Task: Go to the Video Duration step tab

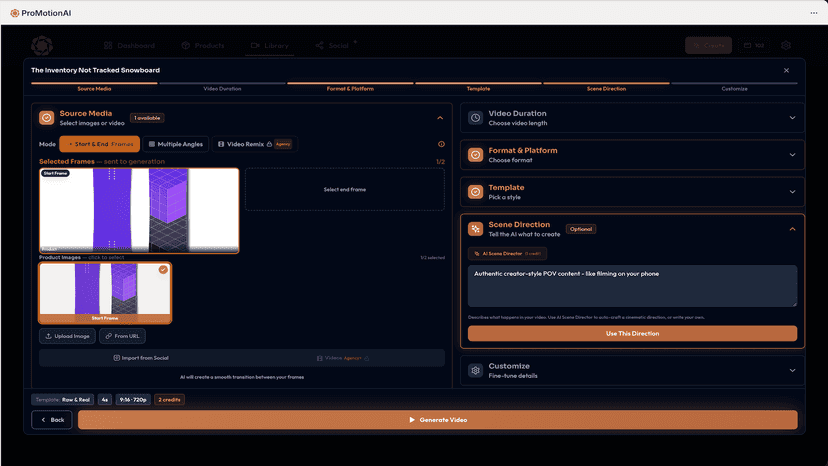Action: 222,88
